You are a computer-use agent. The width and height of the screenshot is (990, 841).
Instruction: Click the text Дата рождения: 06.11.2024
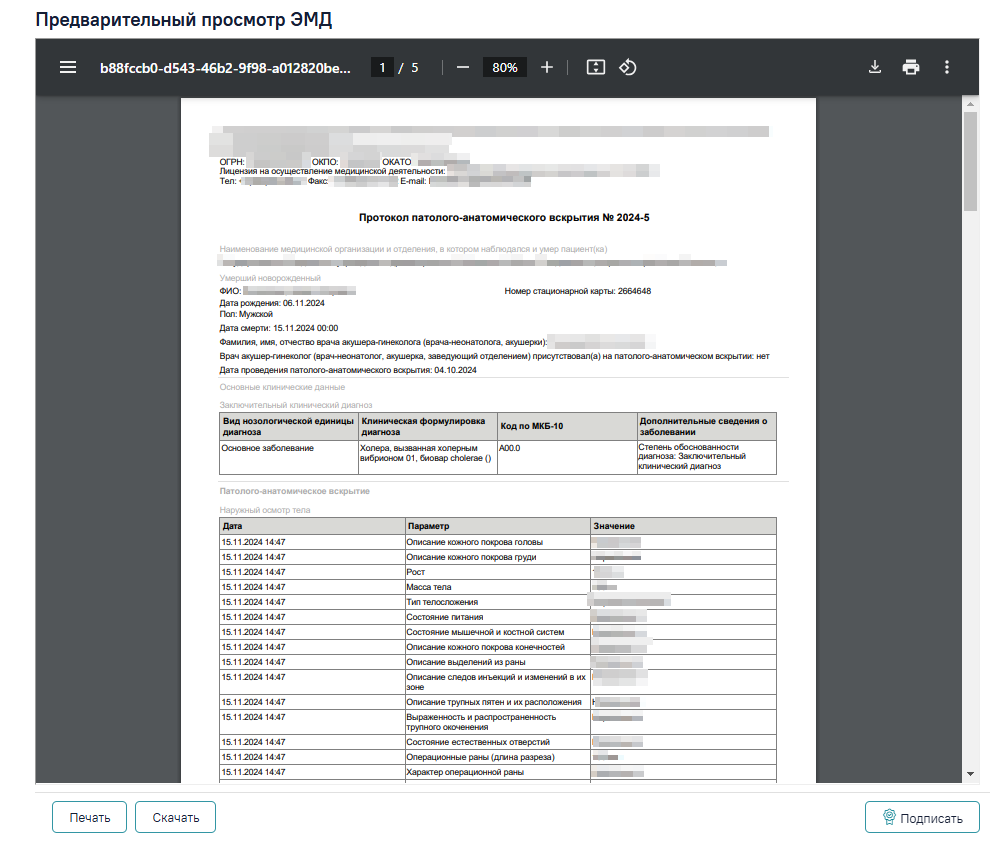click(x=271, y=303)
